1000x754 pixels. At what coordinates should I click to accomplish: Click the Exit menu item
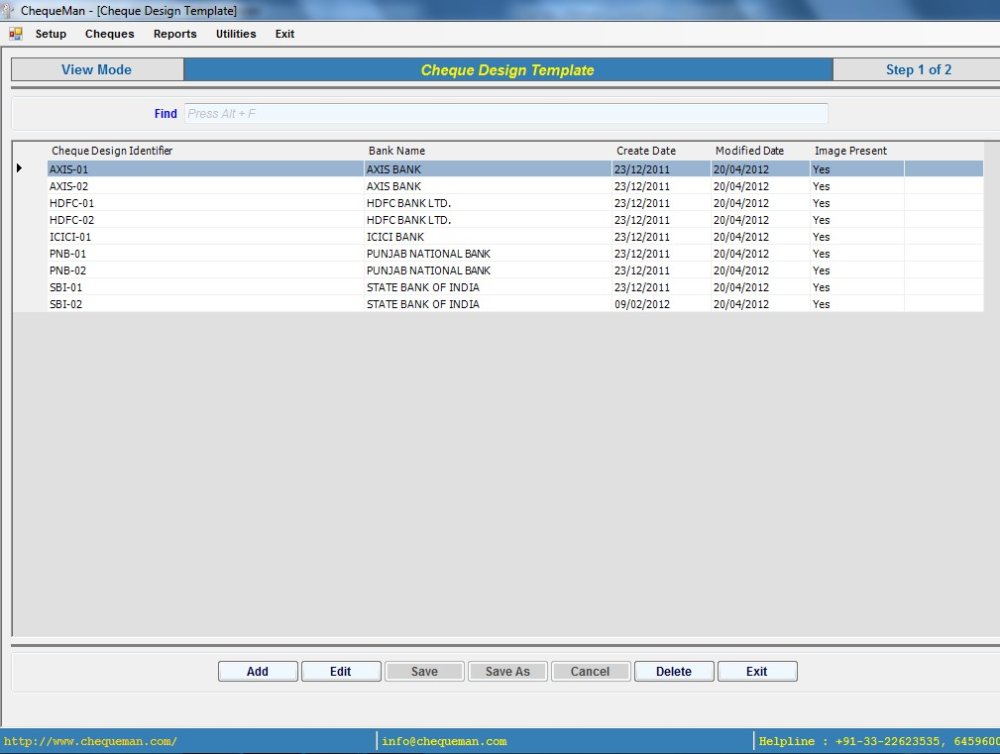284,34
